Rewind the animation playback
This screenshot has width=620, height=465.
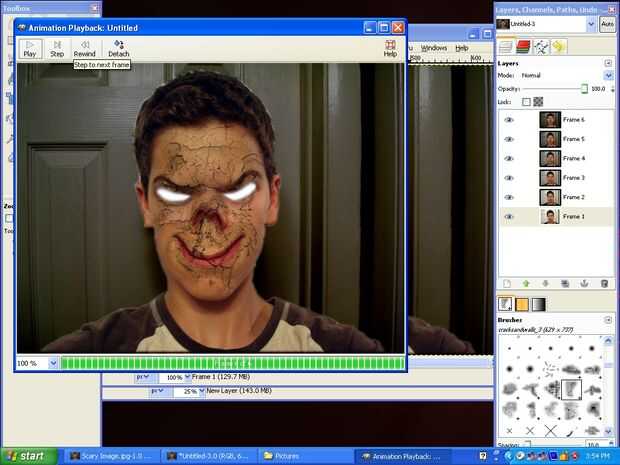point(84,49)
